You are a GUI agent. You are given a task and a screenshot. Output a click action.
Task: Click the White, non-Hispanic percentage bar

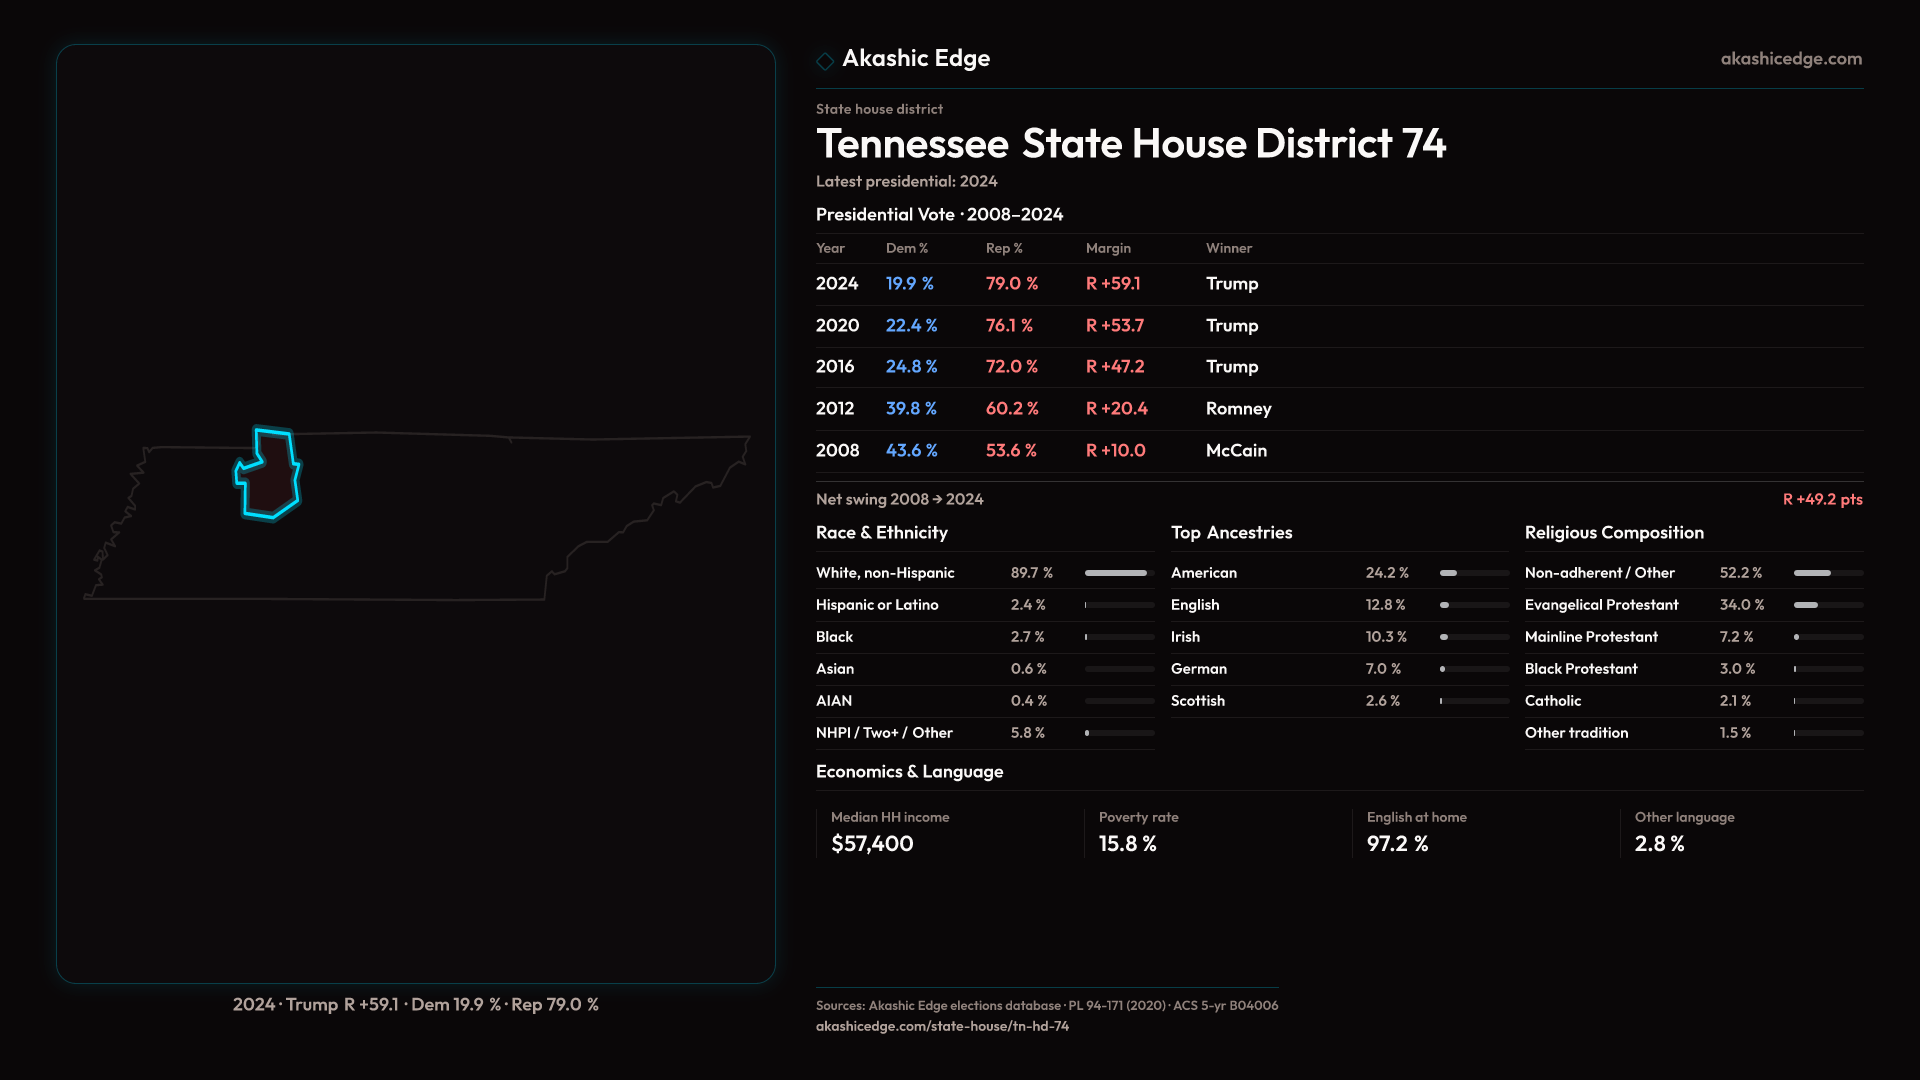(1118, 573)
